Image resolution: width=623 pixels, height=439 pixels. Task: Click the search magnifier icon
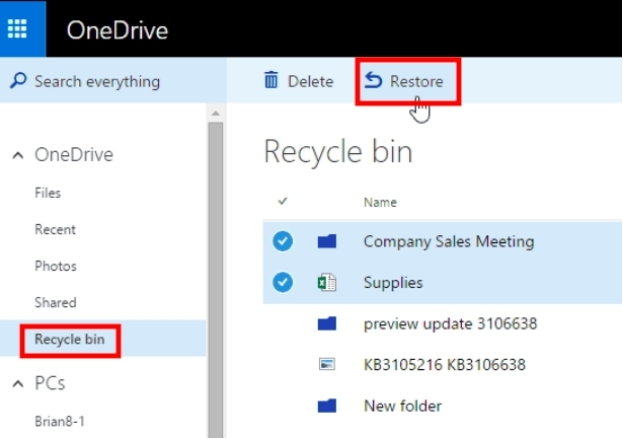pyautogui.click(x=18, y=81)
